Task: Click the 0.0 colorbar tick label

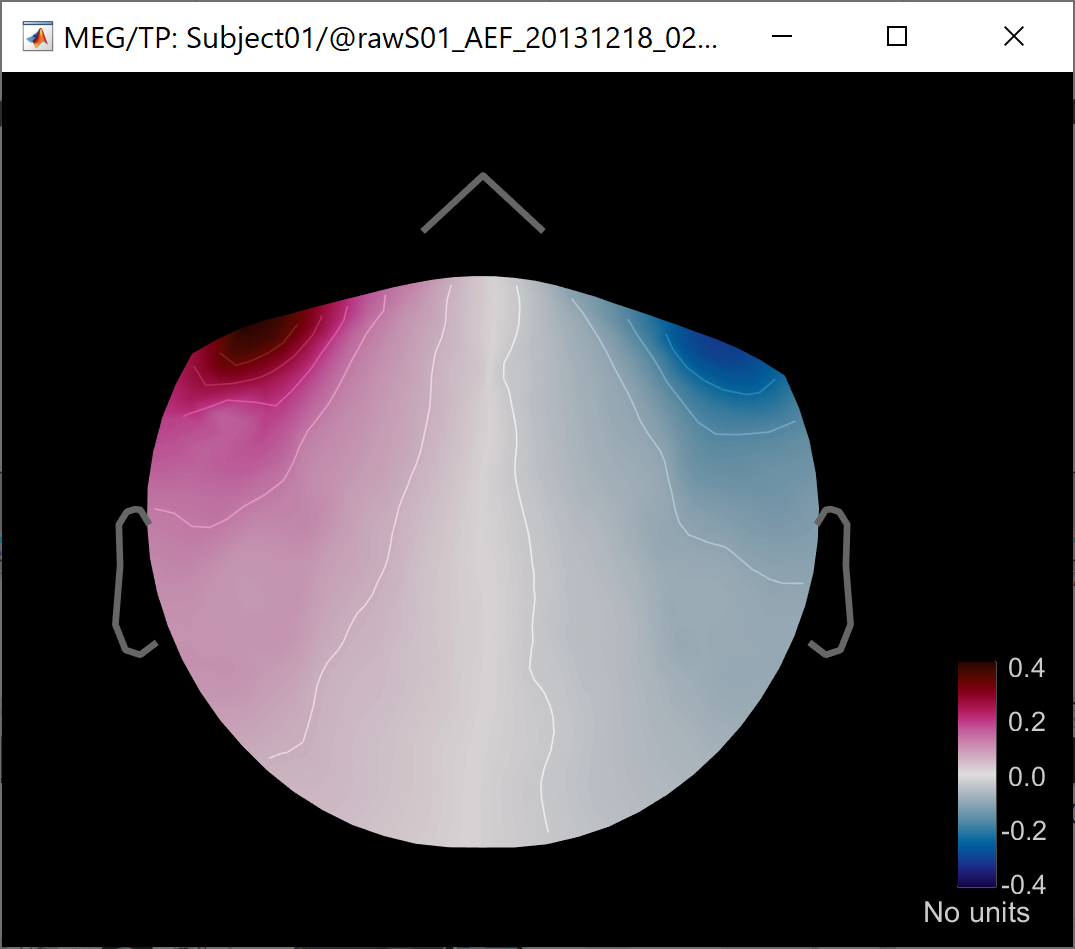Action: click(1026, 776)
